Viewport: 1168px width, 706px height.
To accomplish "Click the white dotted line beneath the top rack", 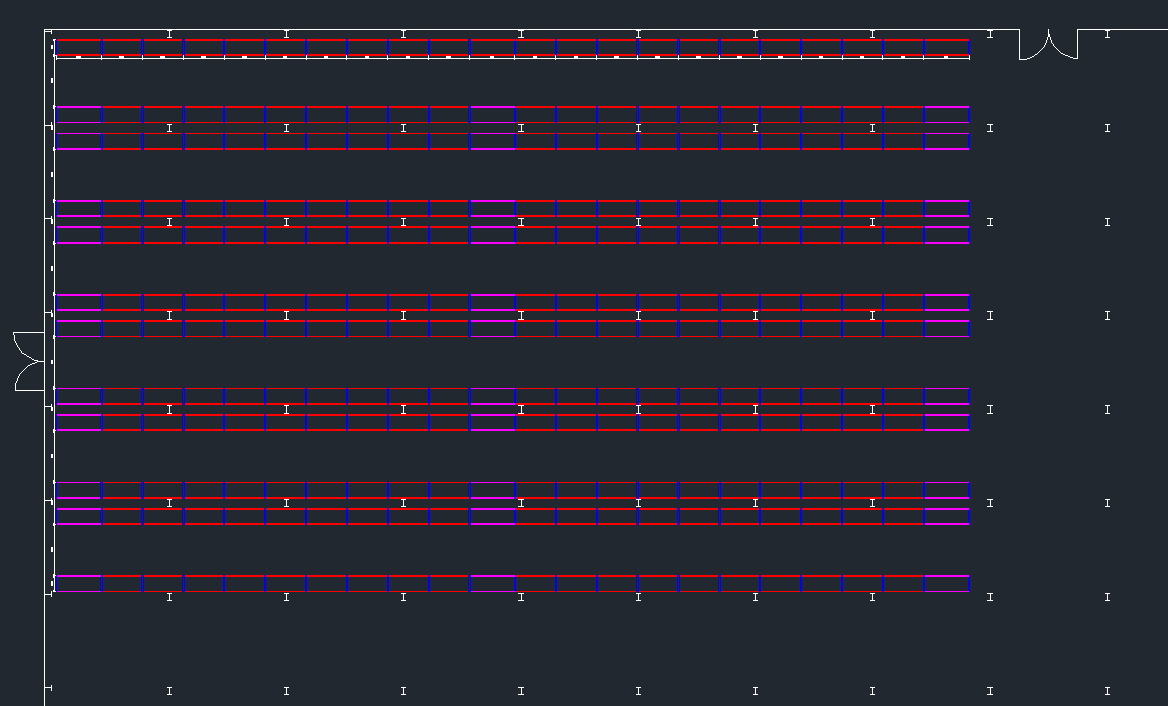I will tap(500, 58).
